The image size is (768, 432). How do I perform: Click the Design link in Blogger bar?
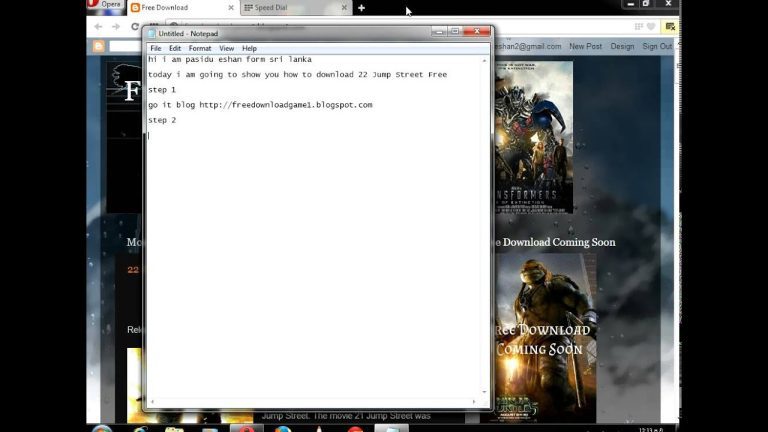pyautogui.click(x=622, y=47)
